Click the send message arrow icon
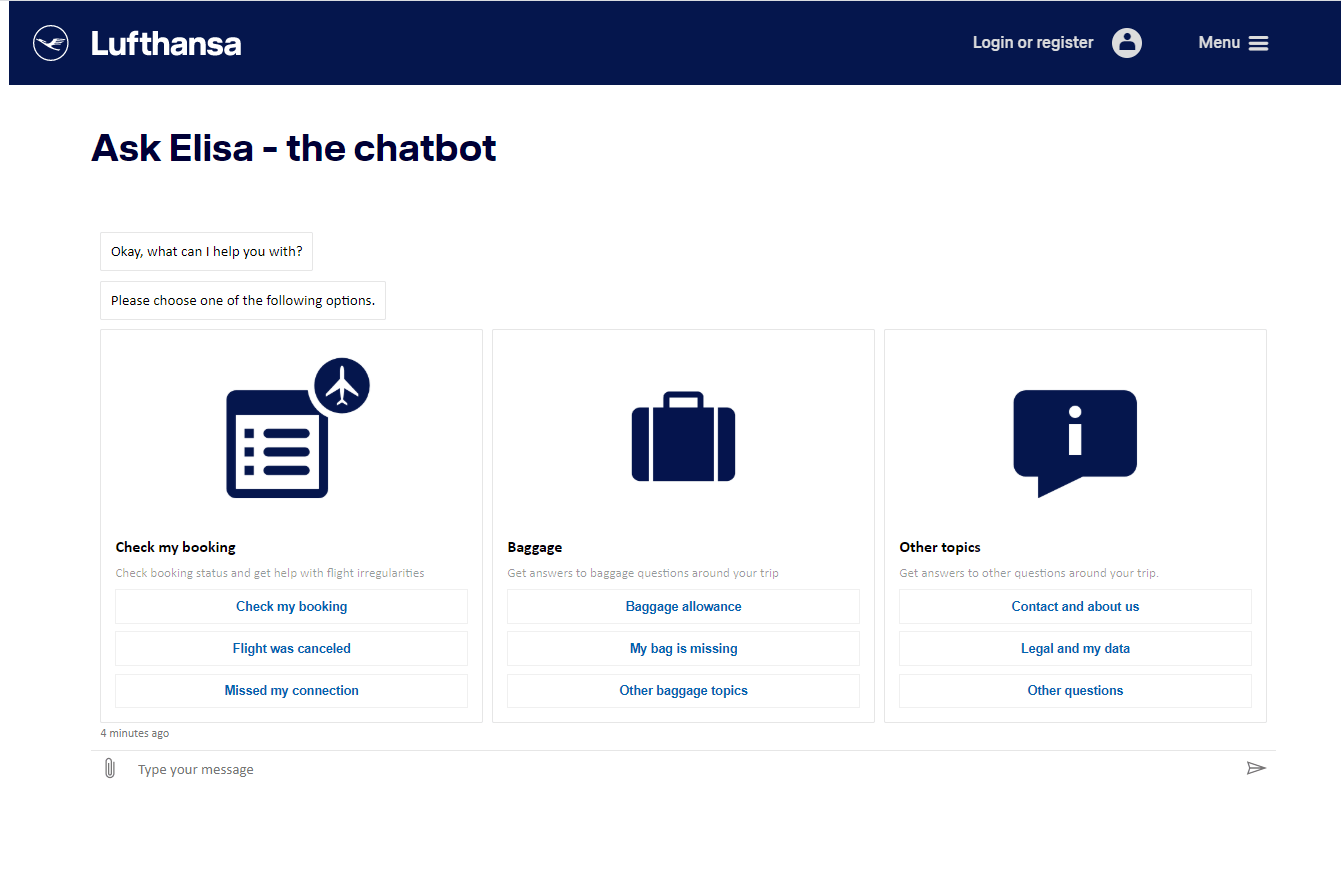The height and width of the screenshot is (890, 1341). pos(1256,768)
